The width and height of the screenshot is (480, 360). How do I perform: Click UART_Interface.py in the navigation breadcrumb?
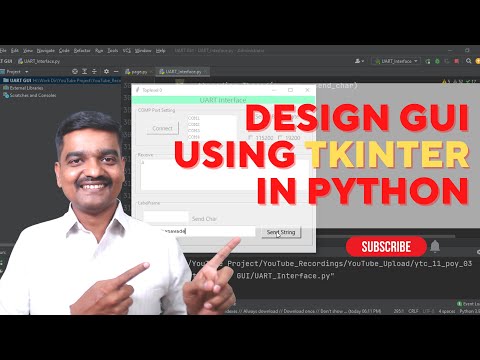click(39, 61)
